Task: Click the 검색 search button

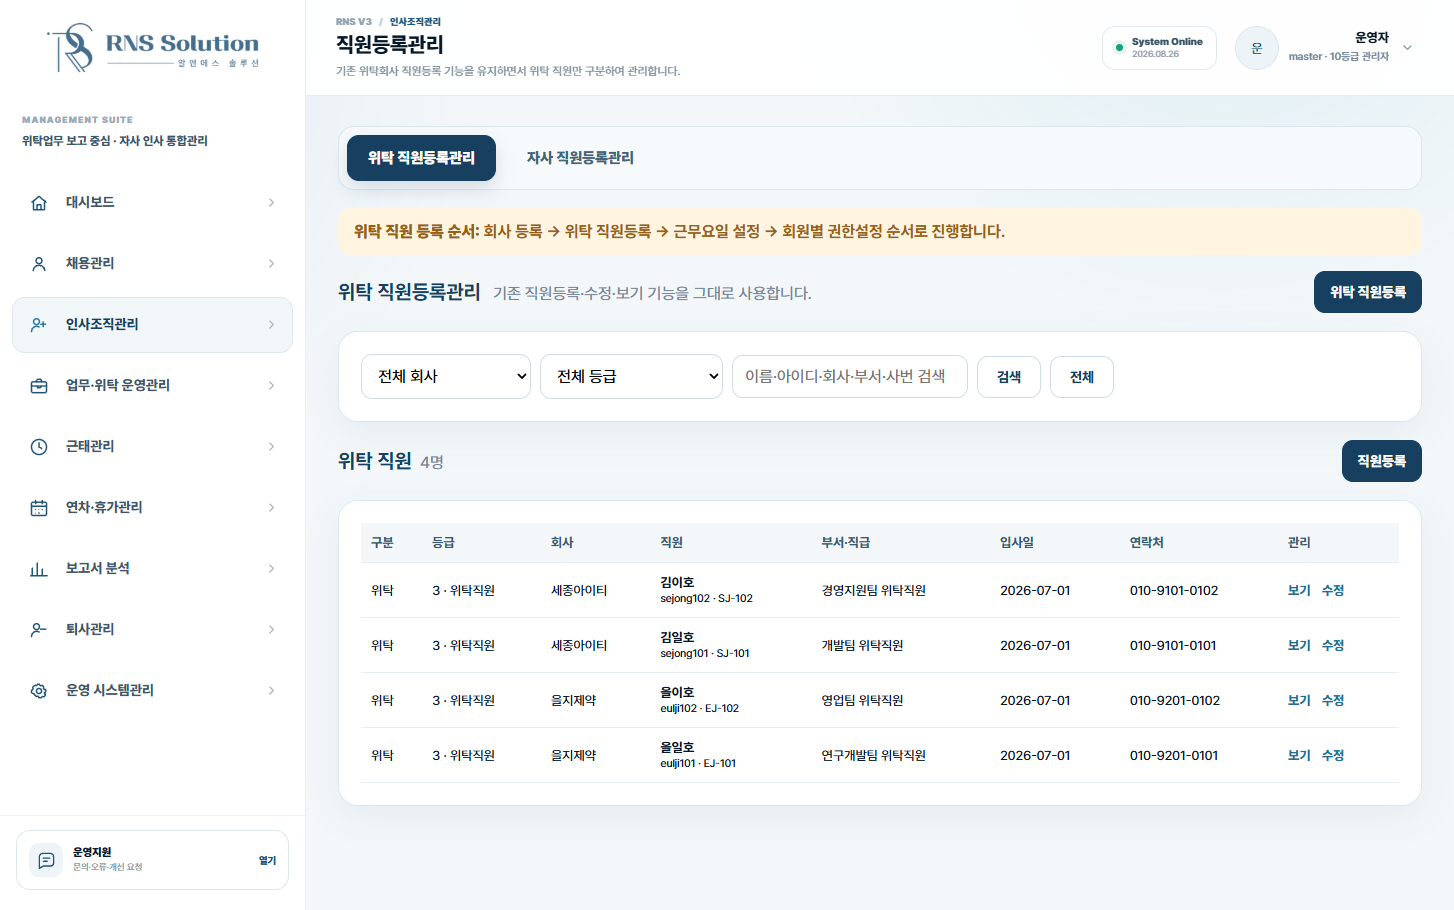Action: (x=1009, y=377)
